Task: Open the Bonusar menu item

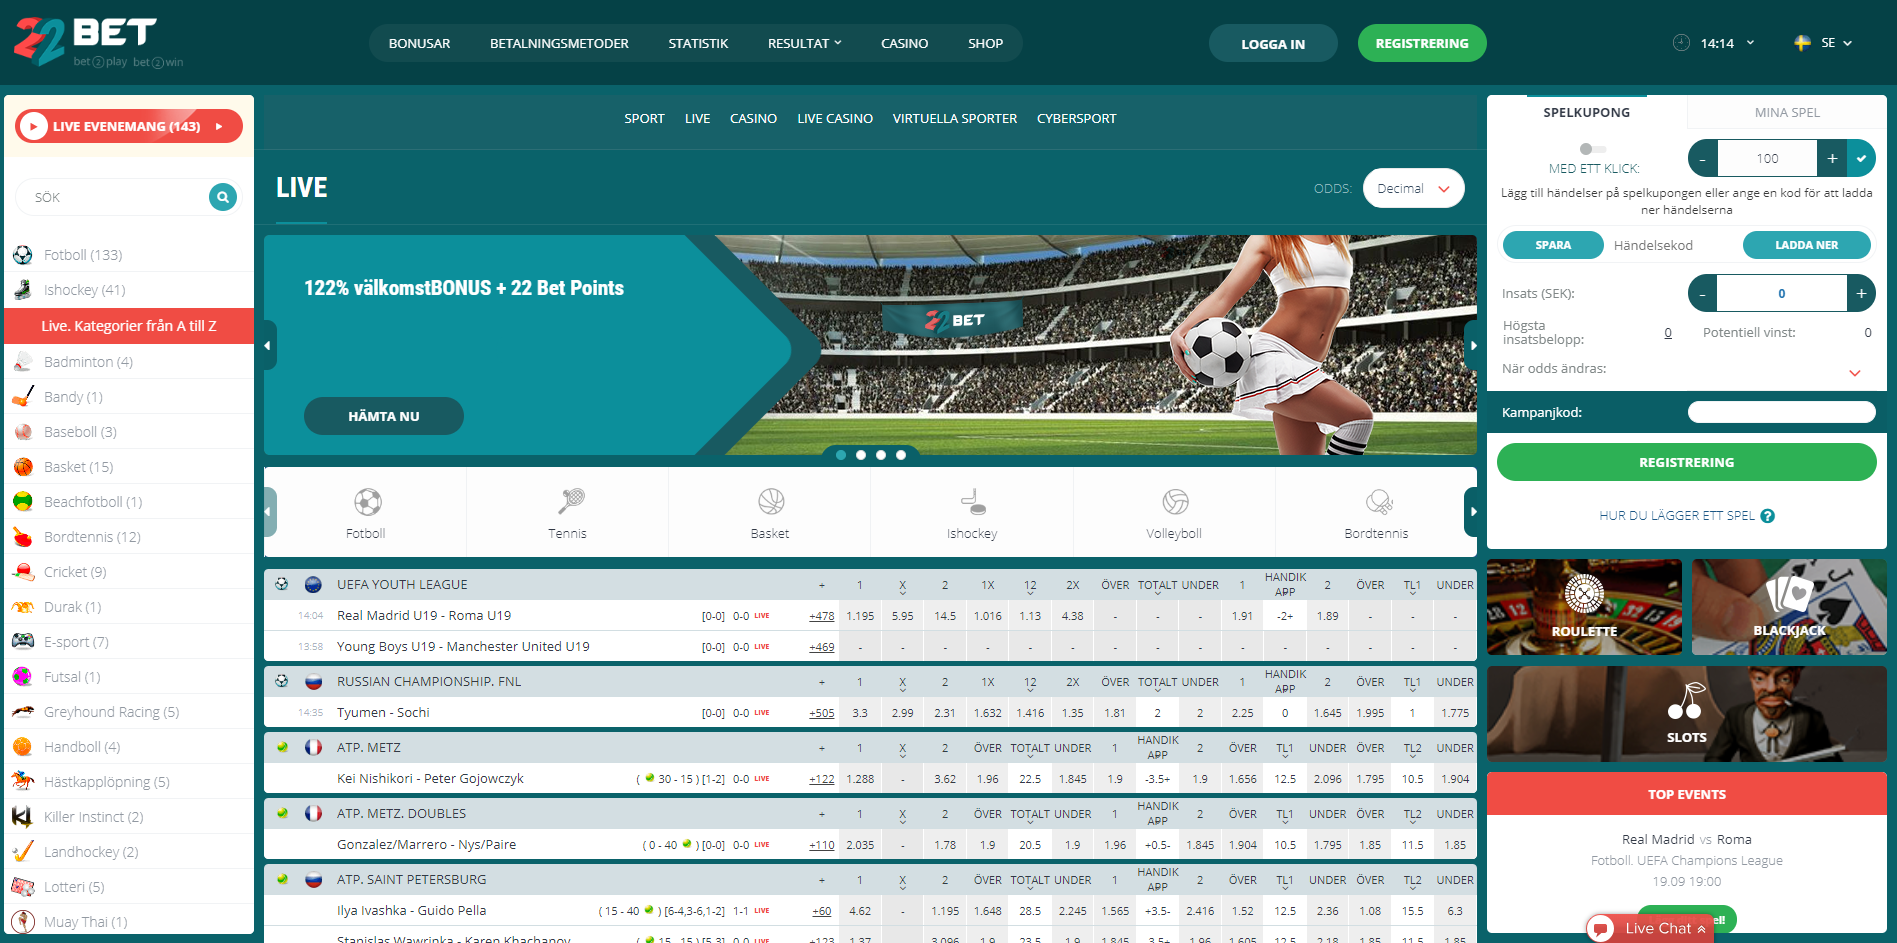Action: (419, 43)
